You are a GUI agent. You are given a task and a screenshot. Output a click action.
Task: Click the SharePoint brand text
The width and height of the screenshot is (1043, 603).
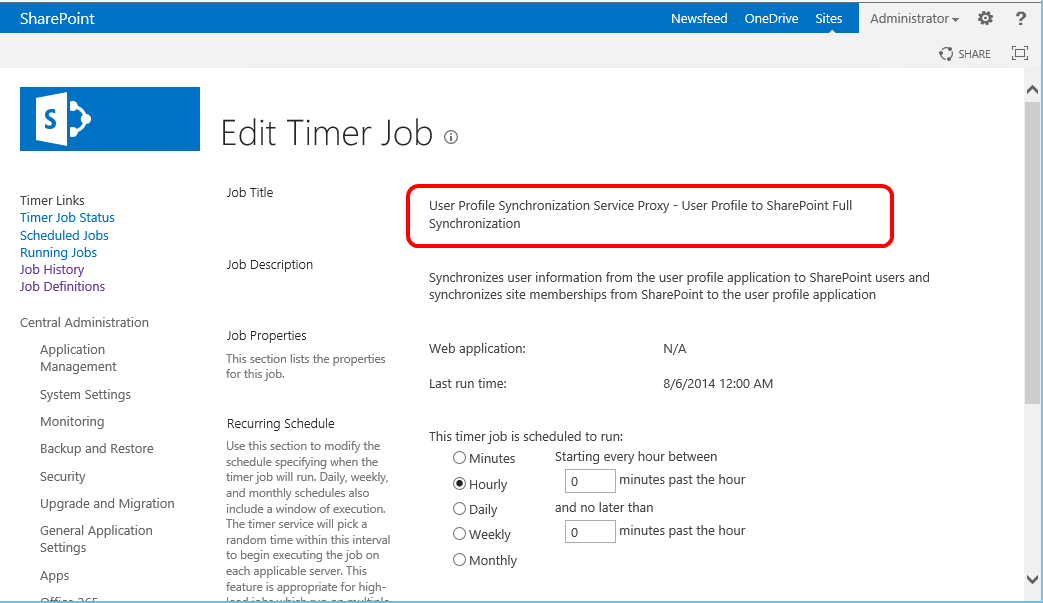point(57,19)
